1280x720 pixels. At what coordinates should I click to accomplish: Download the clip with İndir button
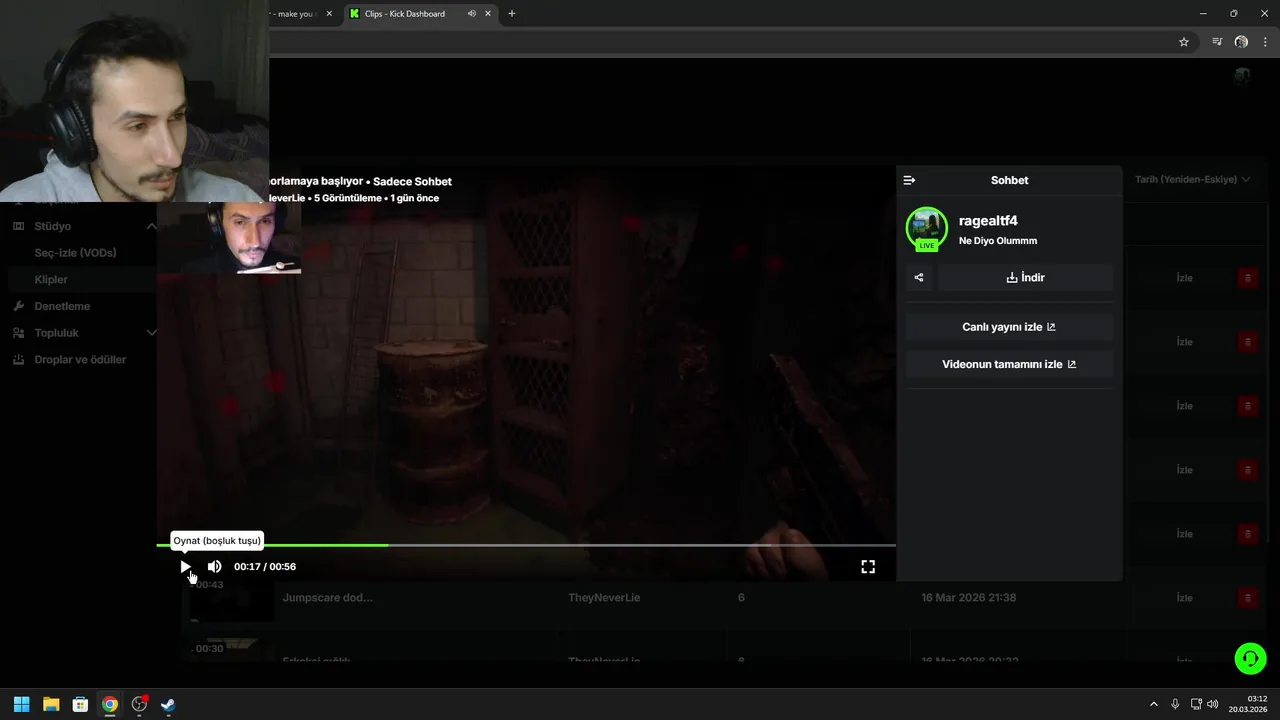(x=1025, y=278)
